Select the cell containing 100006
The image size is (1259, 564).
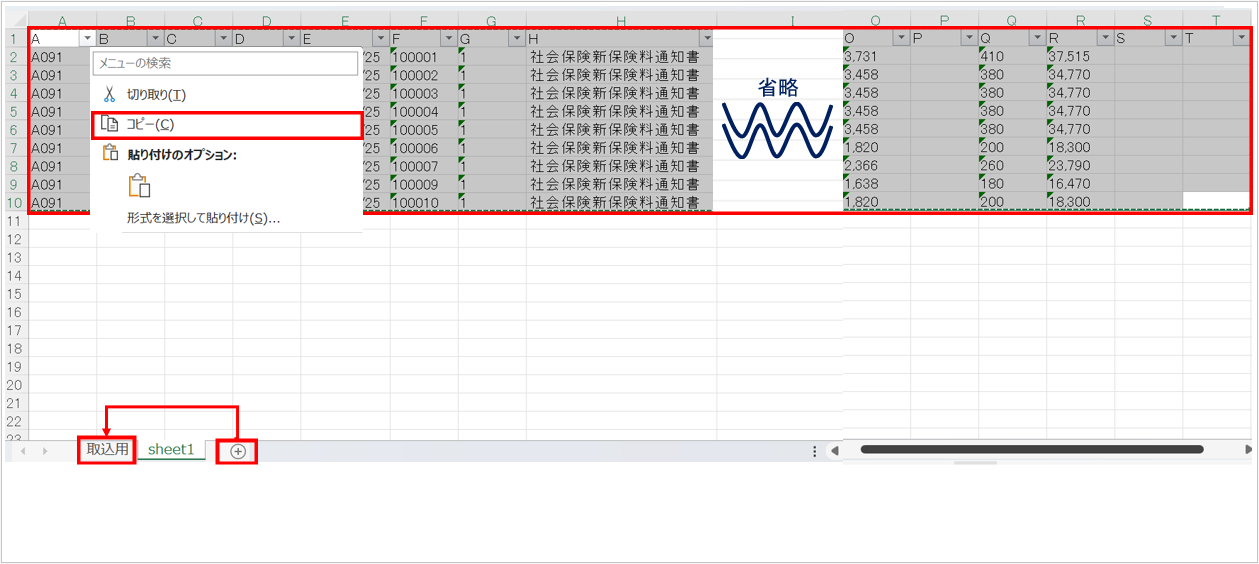pyautogui.click(x=424, y=147)
